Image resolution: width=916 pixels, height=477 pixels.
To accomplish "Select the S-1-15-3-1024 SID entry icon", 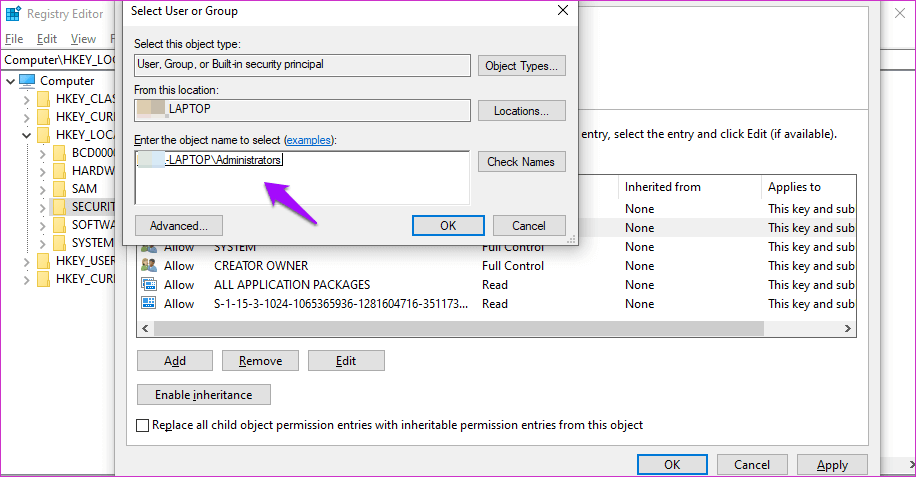I will point(149,304).
